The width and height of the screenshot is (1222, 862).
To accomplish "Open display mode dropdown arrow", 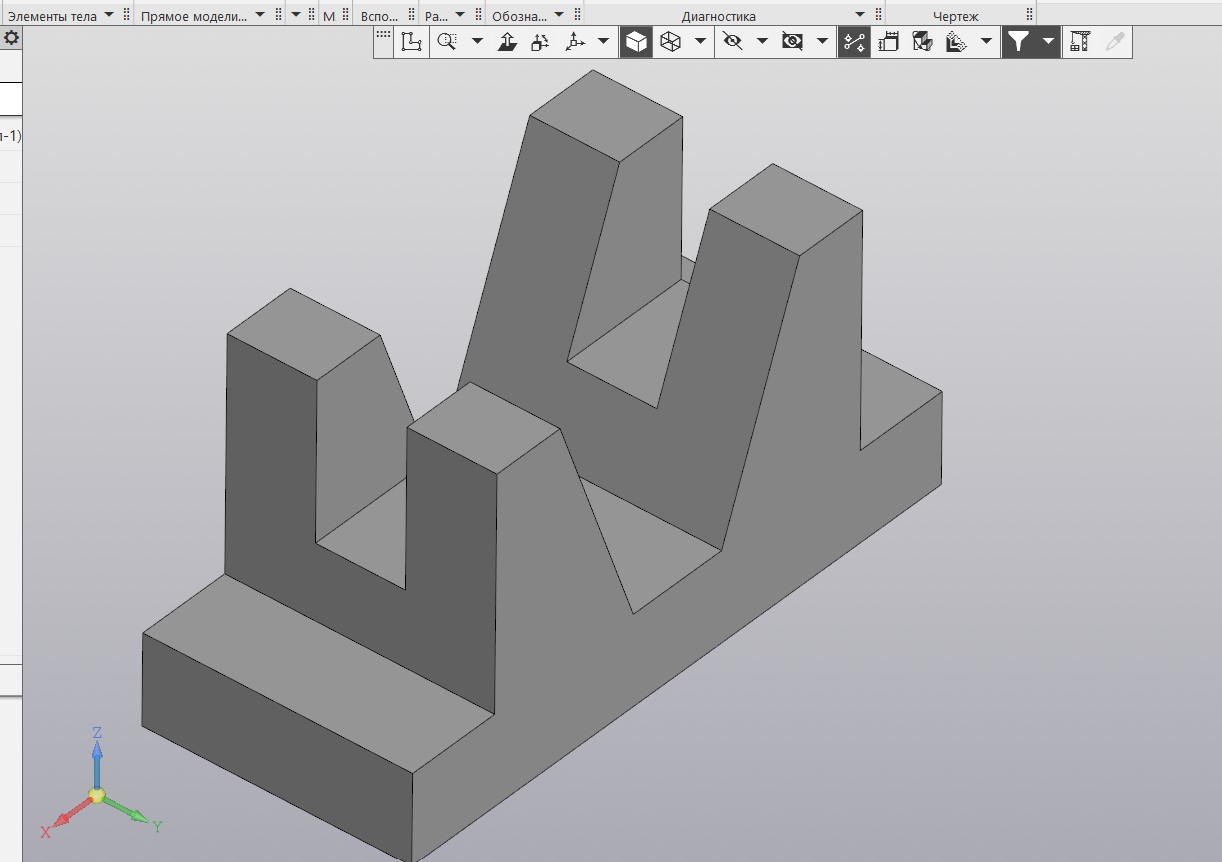I will [x=700, y=42].
